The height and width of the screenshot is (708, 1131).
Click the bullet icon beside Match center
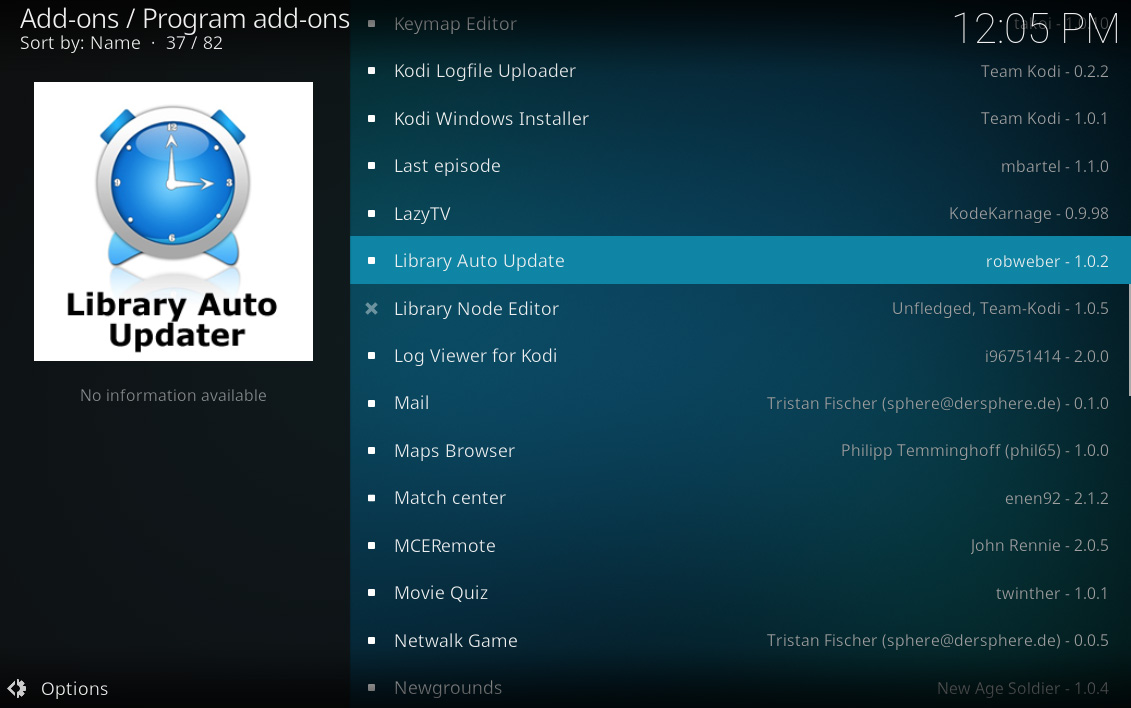click(371, 497)
